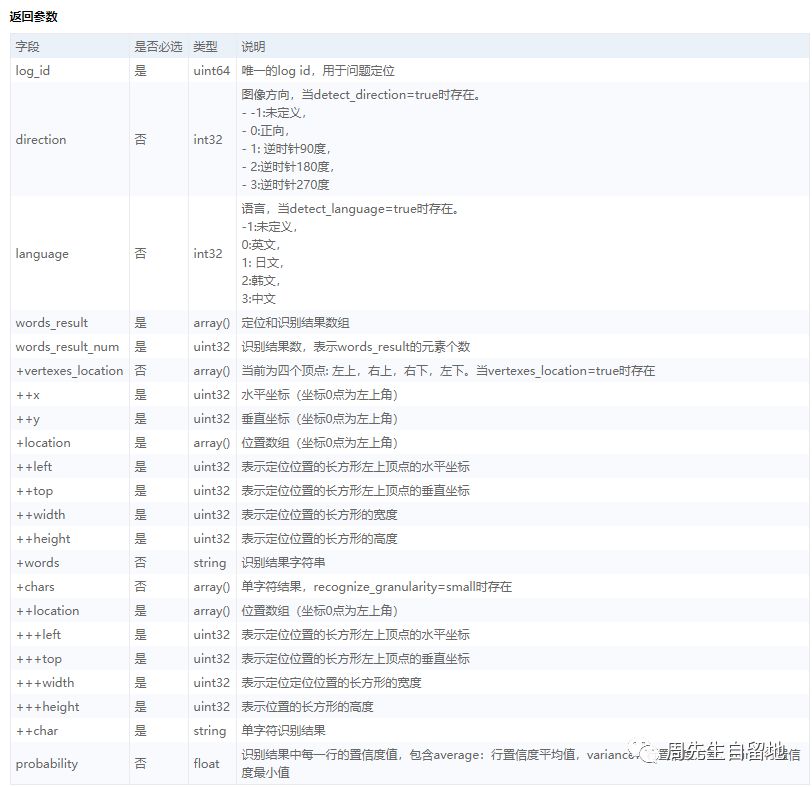Viewport: 812px width, 787px height.
Task: Select the +++left field cell
Action: (x=38, y=635)
